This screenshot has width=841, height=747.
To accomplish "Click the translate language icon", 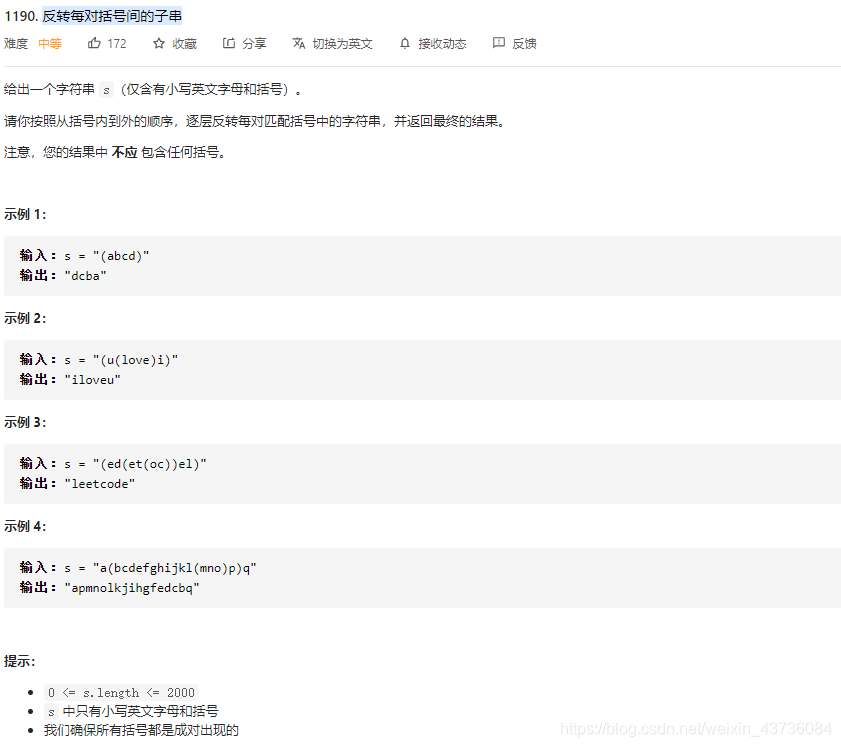I will click(299, 43).
